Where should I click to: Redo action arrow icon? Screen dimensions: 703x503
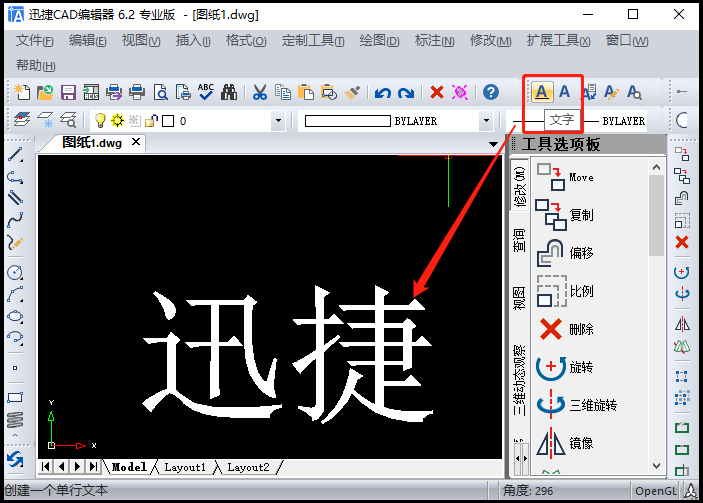point(406,93)
